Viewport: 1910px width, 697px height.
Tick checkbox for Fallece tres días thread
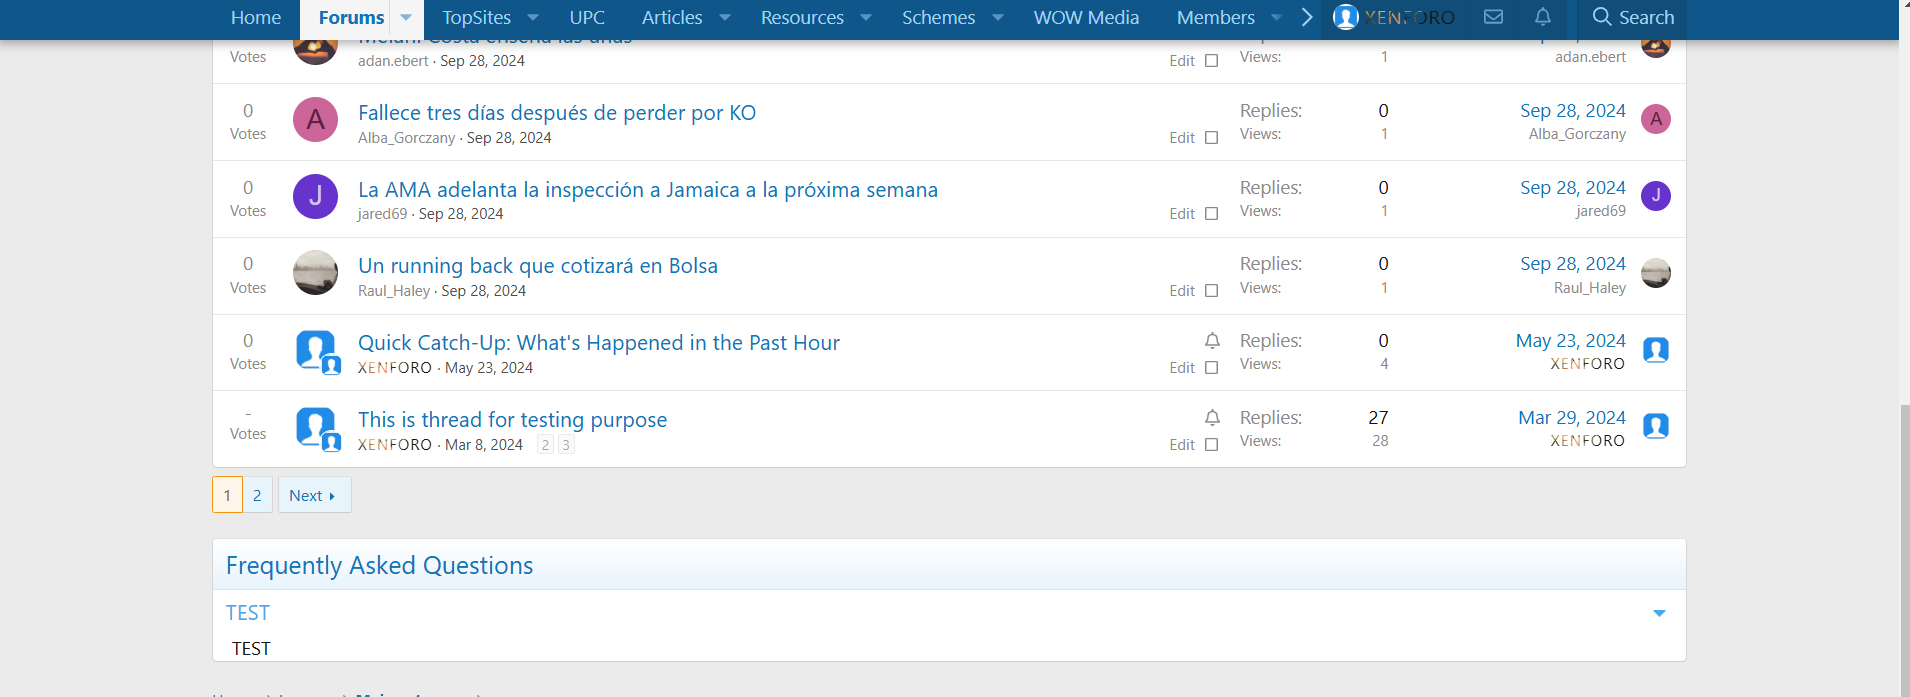click(1212, 138)
